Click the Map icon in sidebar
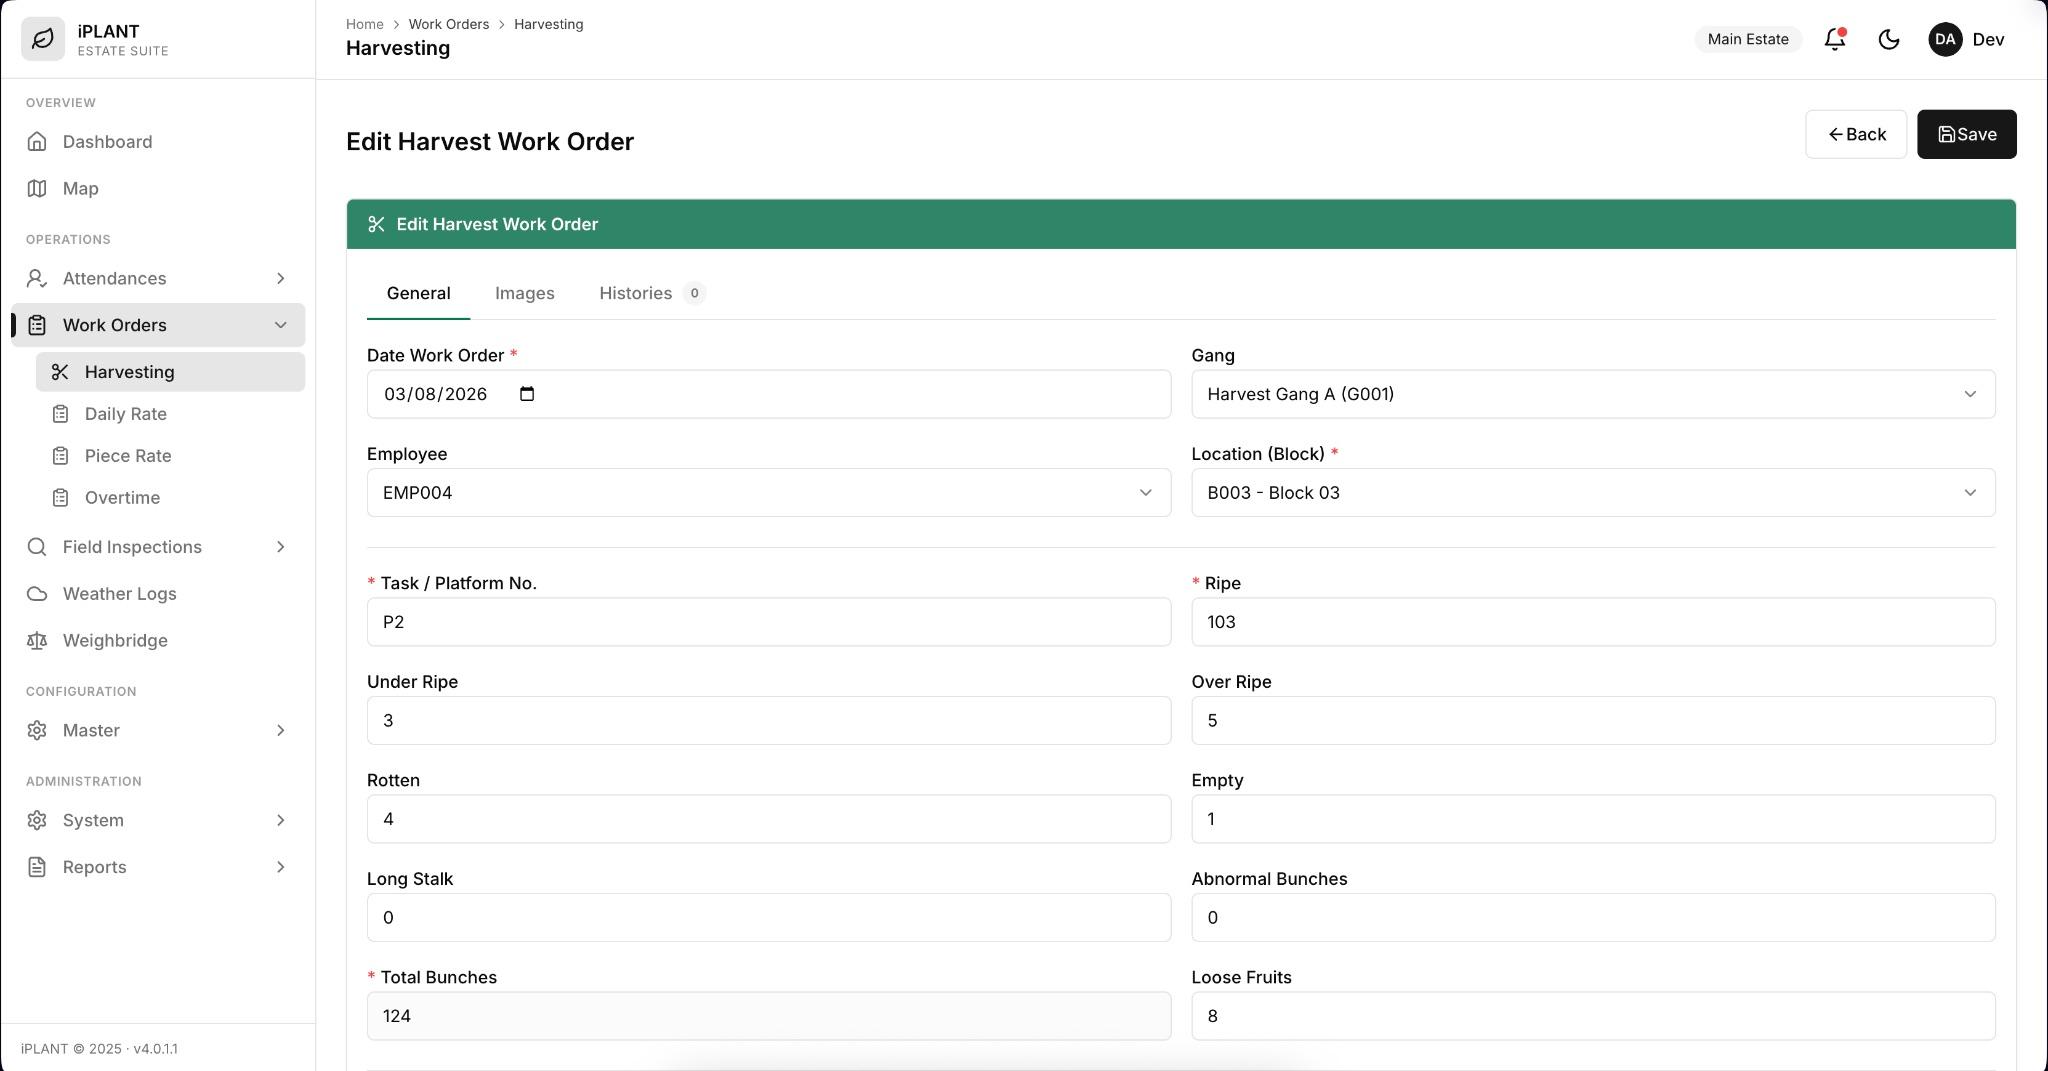The image size is (2048, 1071). click(x=37, y=189)
